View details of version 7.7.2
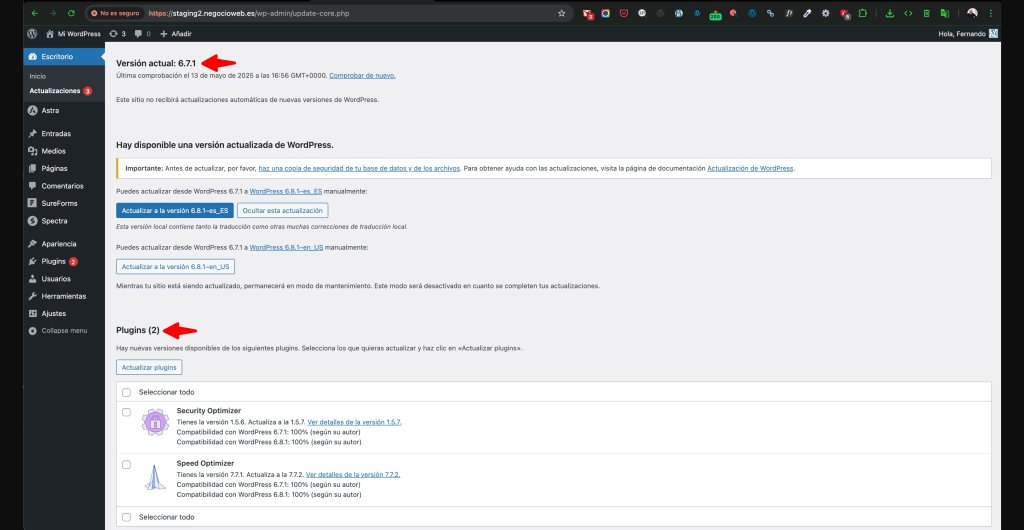The width and height of the screenshot is (1024, 530). (353, 475)
